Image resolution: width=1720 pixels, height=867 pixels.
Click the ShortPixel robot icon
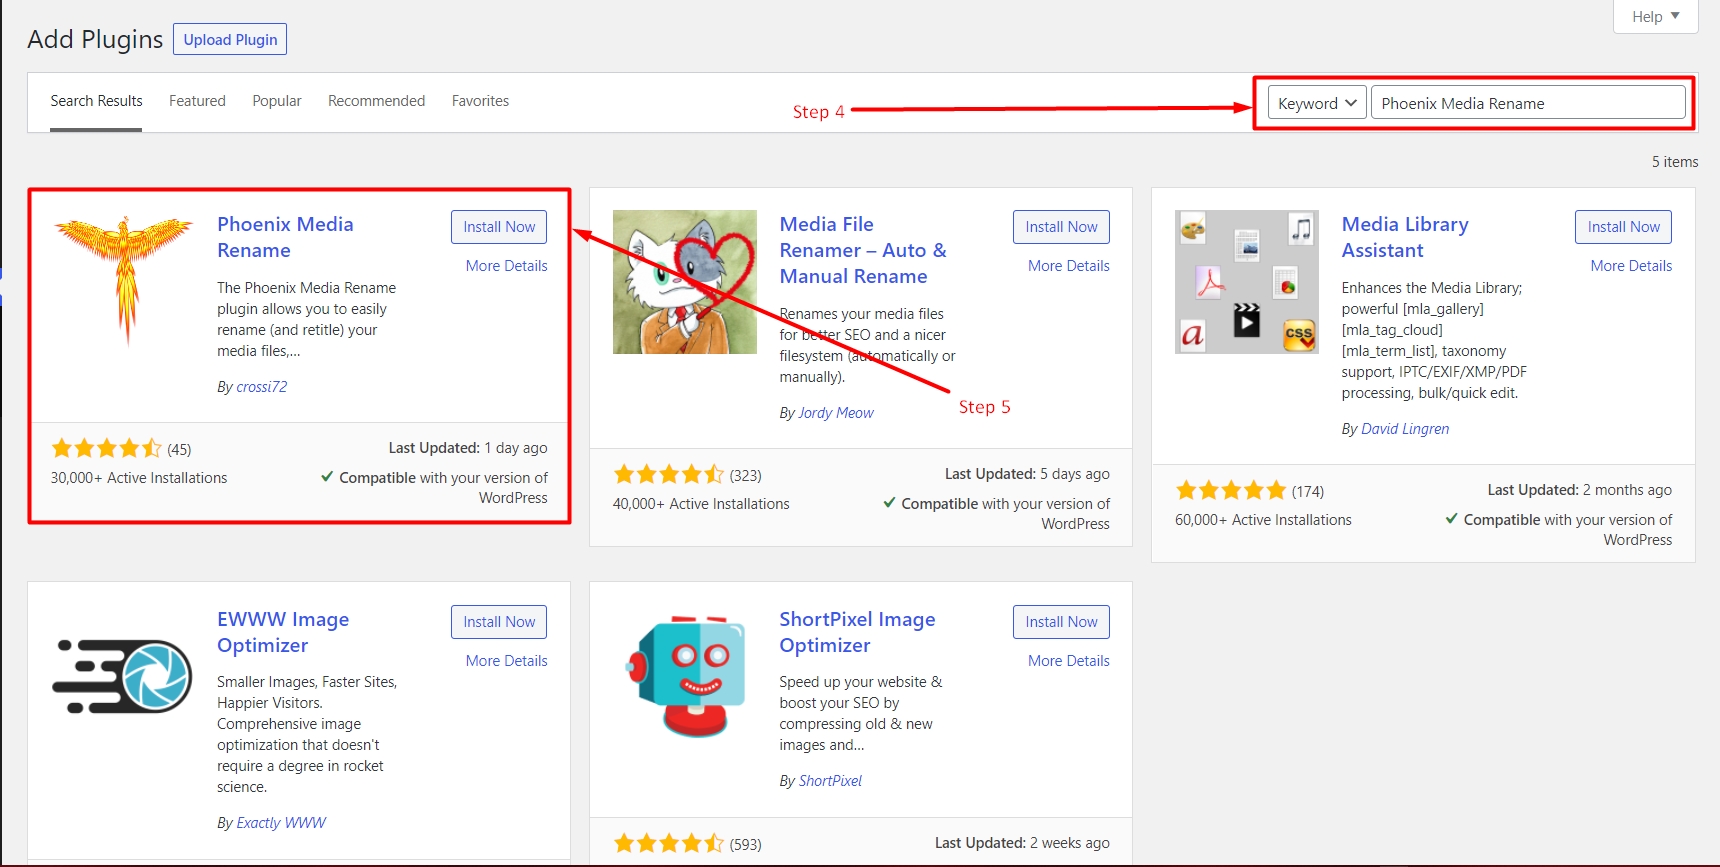tap(685, 676)
